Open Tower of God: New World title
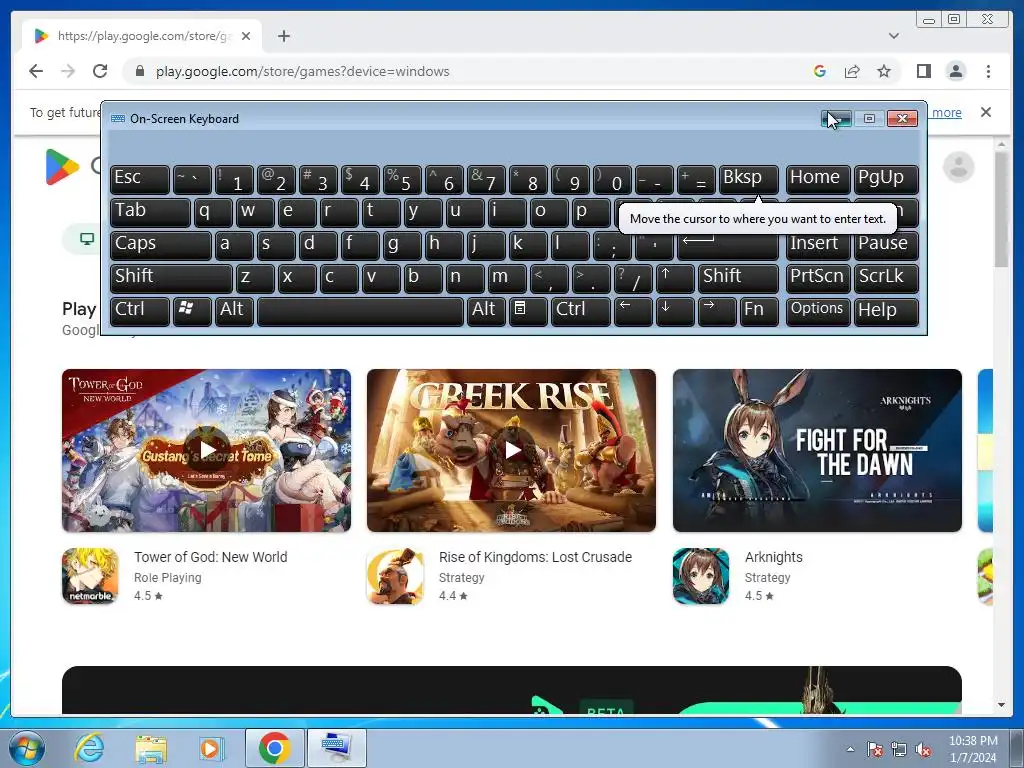Screen dimensions: 1024x768 pyautogui.click(x=210, y=557)
